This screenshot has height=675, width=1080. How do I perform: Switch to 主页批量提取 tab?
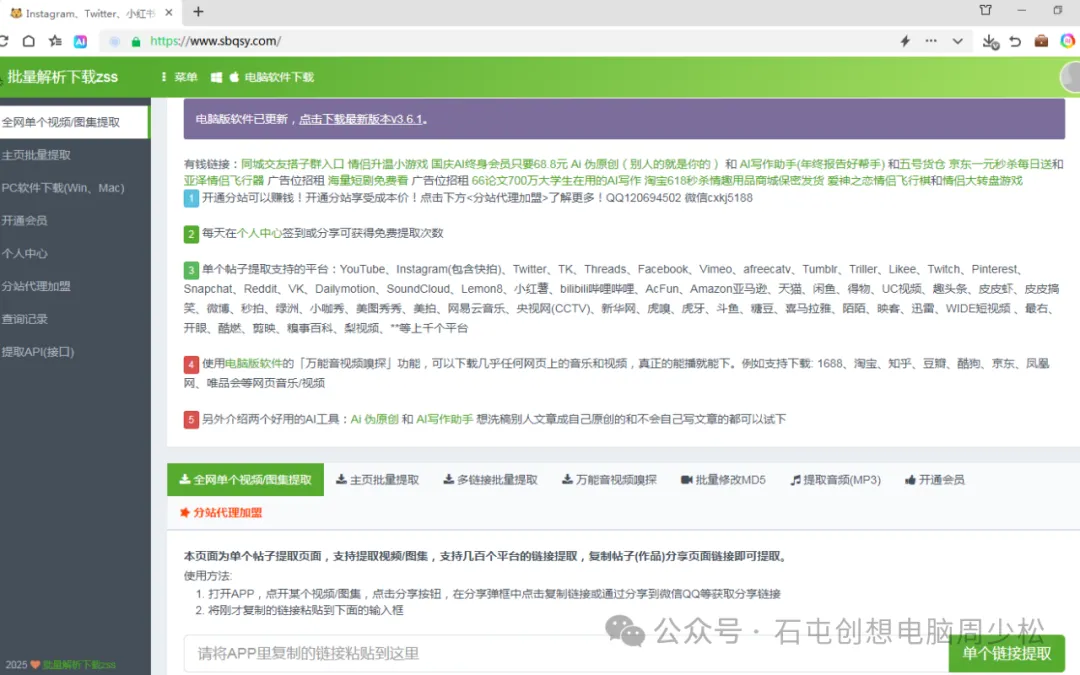[377, 480]
